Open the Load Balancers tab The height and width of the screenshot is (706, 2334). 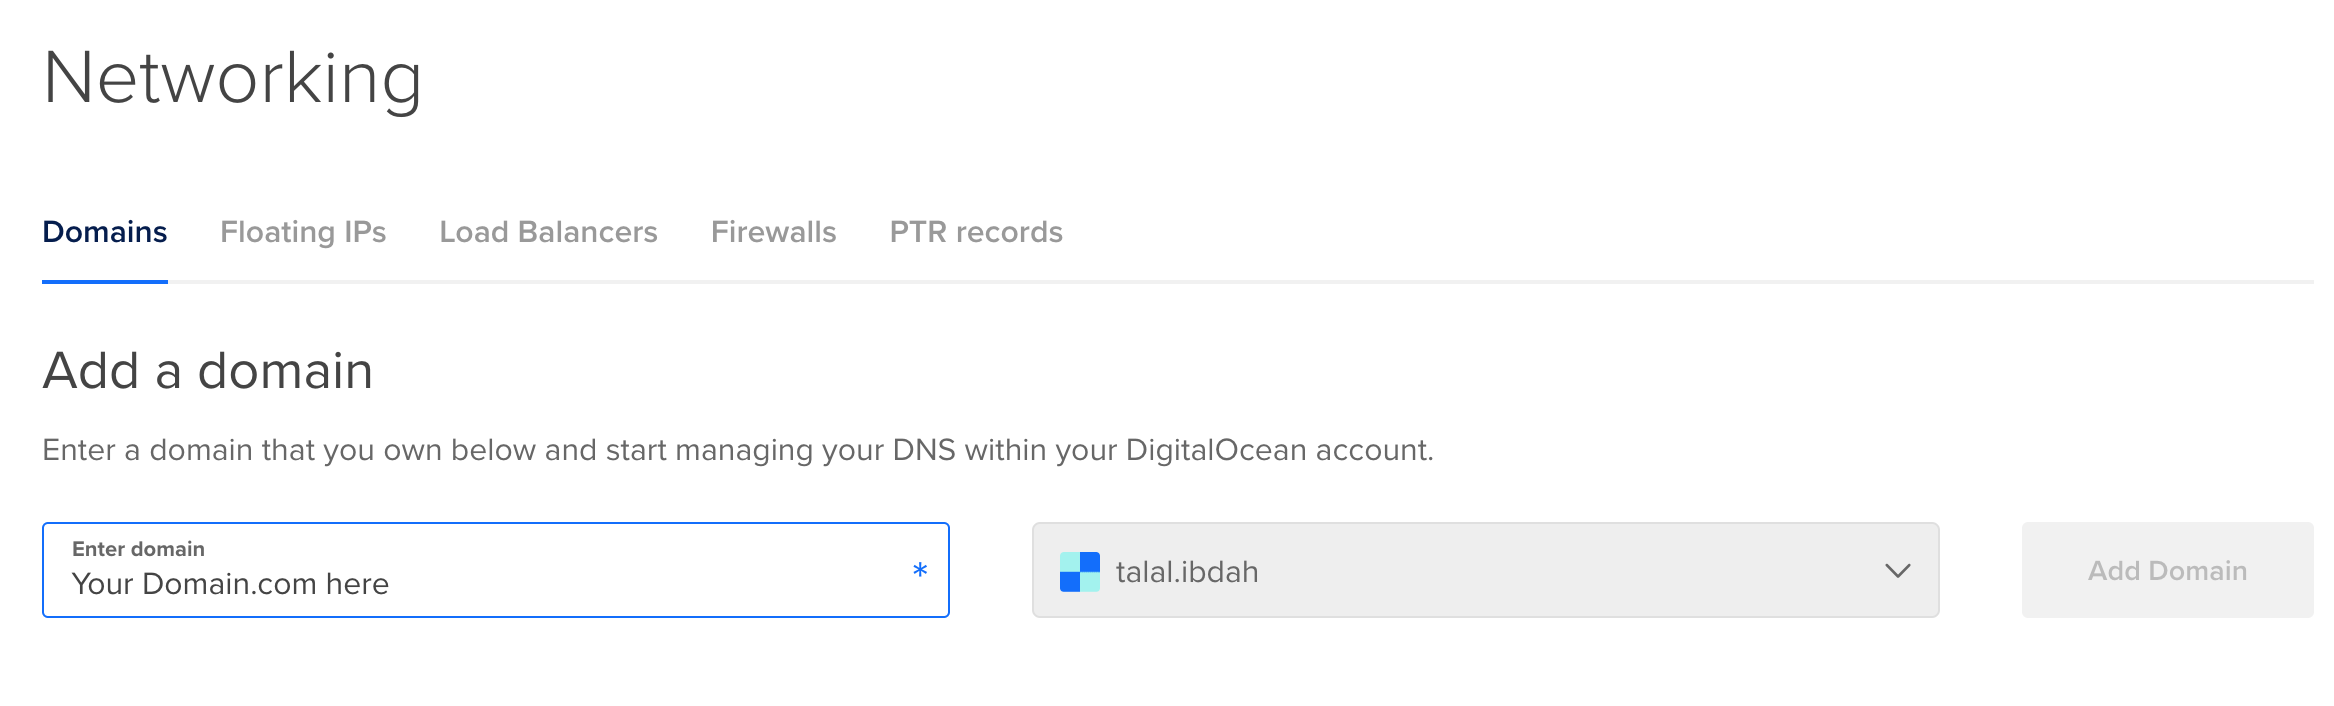pos(548,232)
